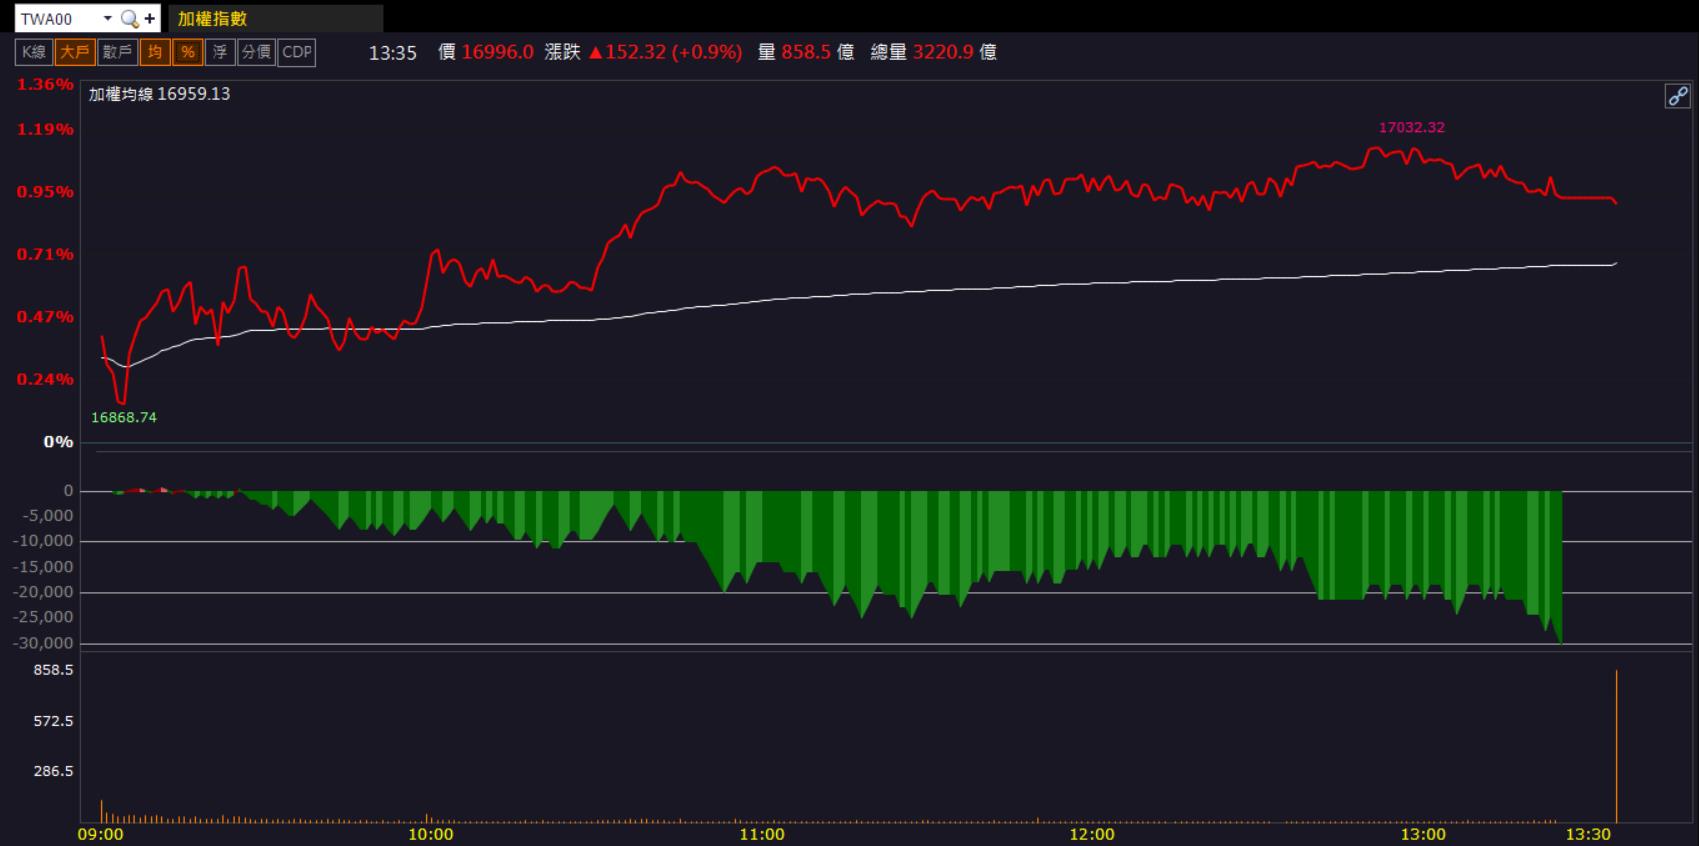1699x846 pixels.
Task: Click the high price label 17032.32
Action: click(x=1411, y=128)
